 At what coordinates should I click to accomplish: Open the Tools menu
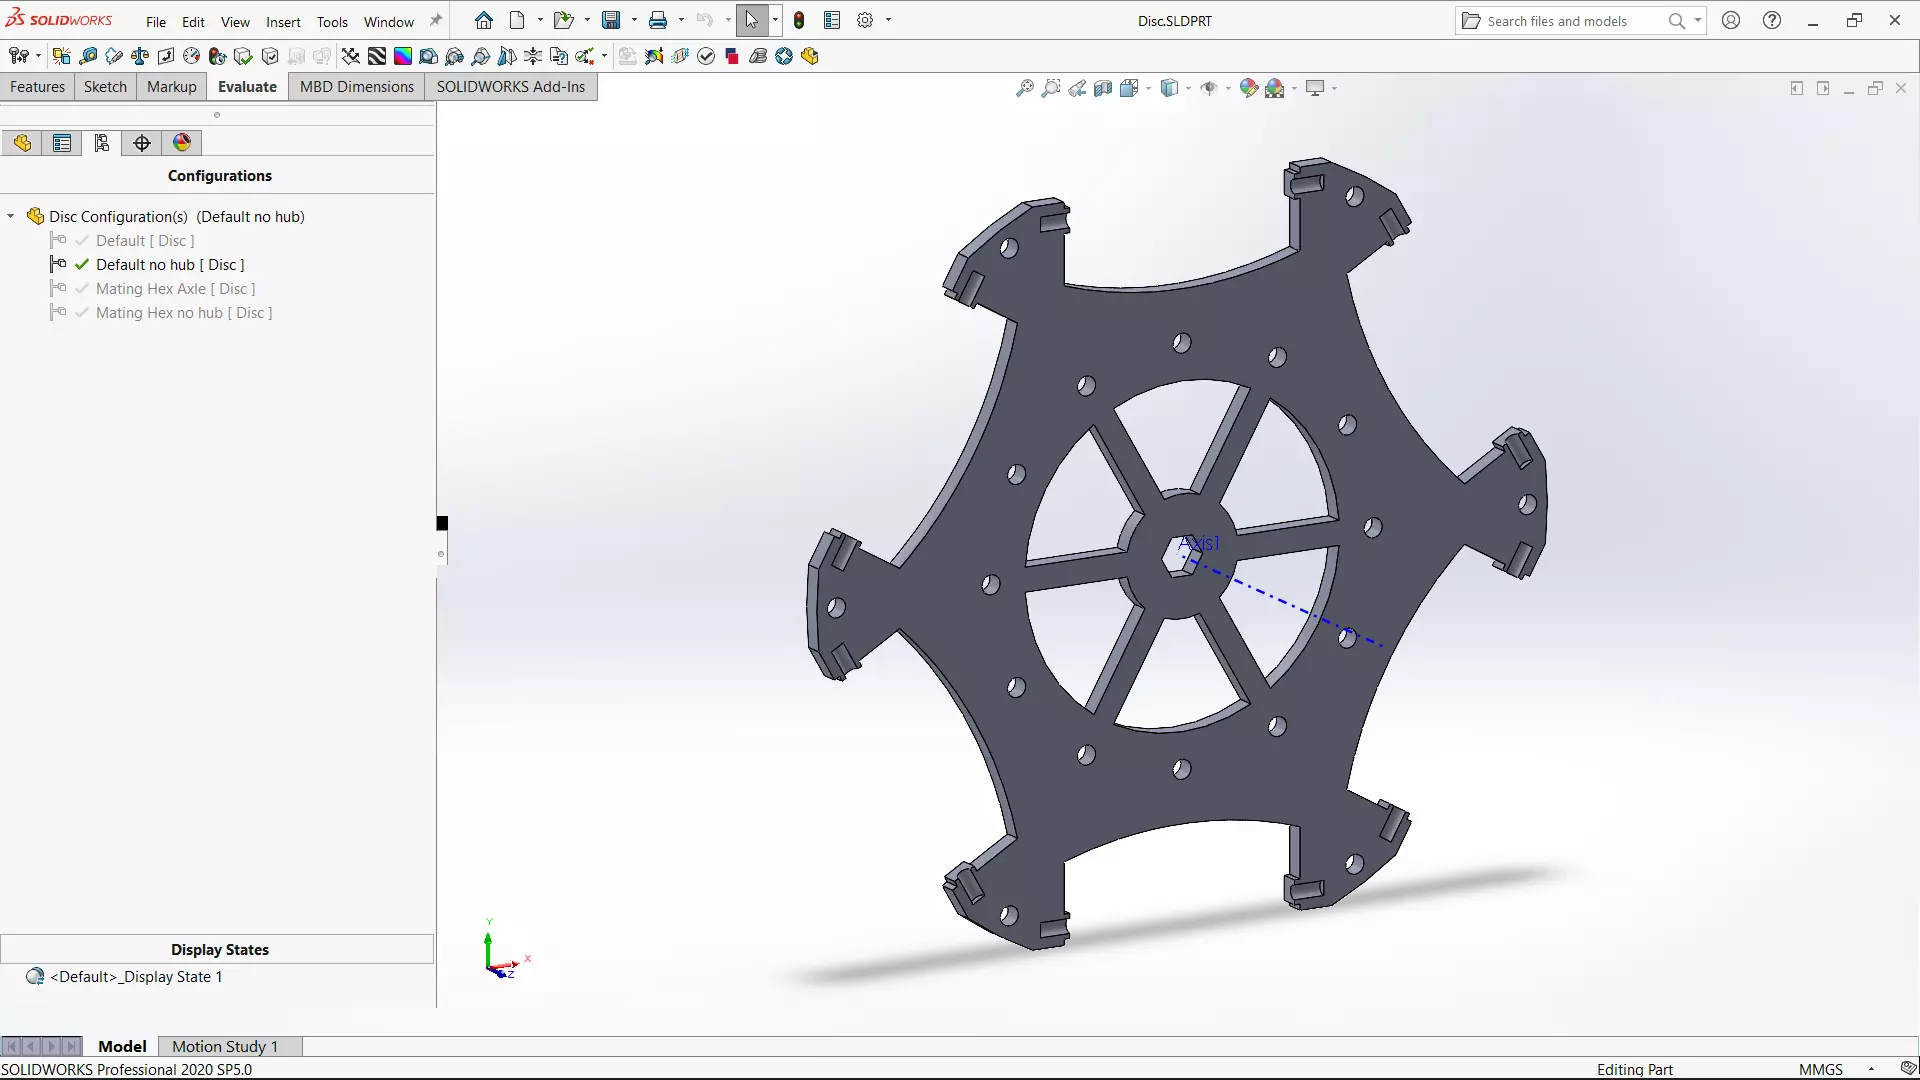point(332,21)
